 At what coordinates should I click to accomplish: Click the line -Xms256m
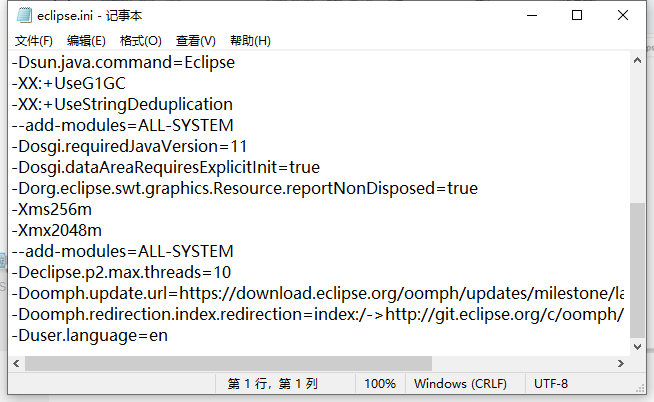52,209
